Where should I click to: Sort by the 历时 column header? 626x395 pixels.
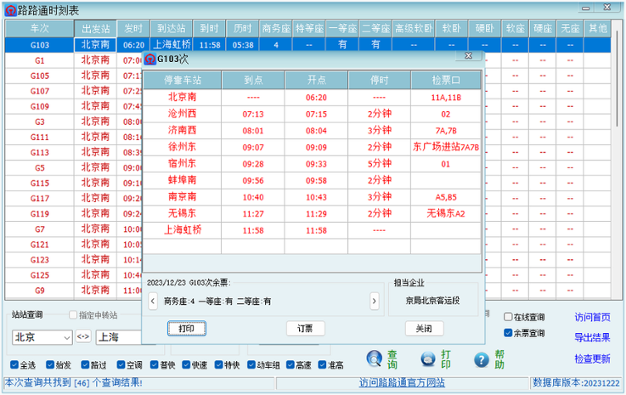(242, 28)
